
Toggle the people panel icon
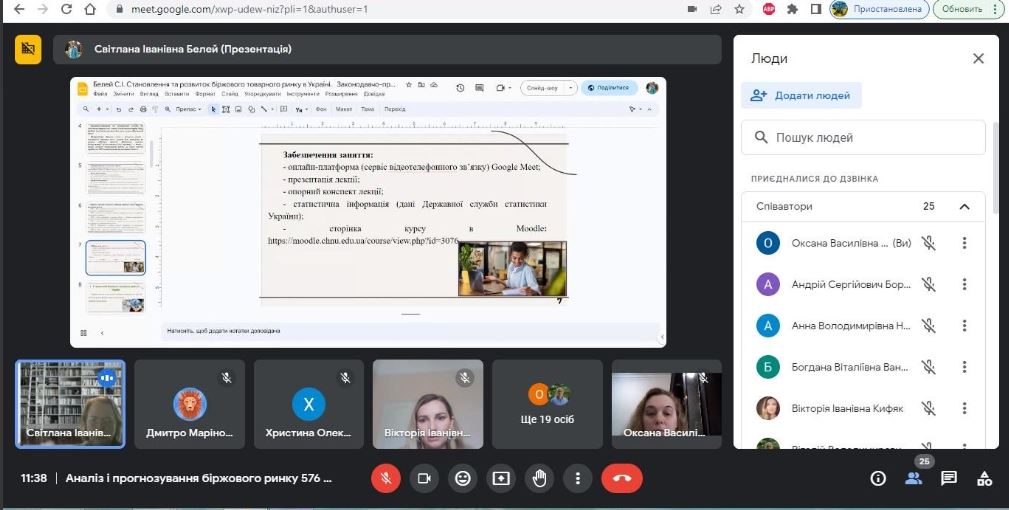click(913, 478)
